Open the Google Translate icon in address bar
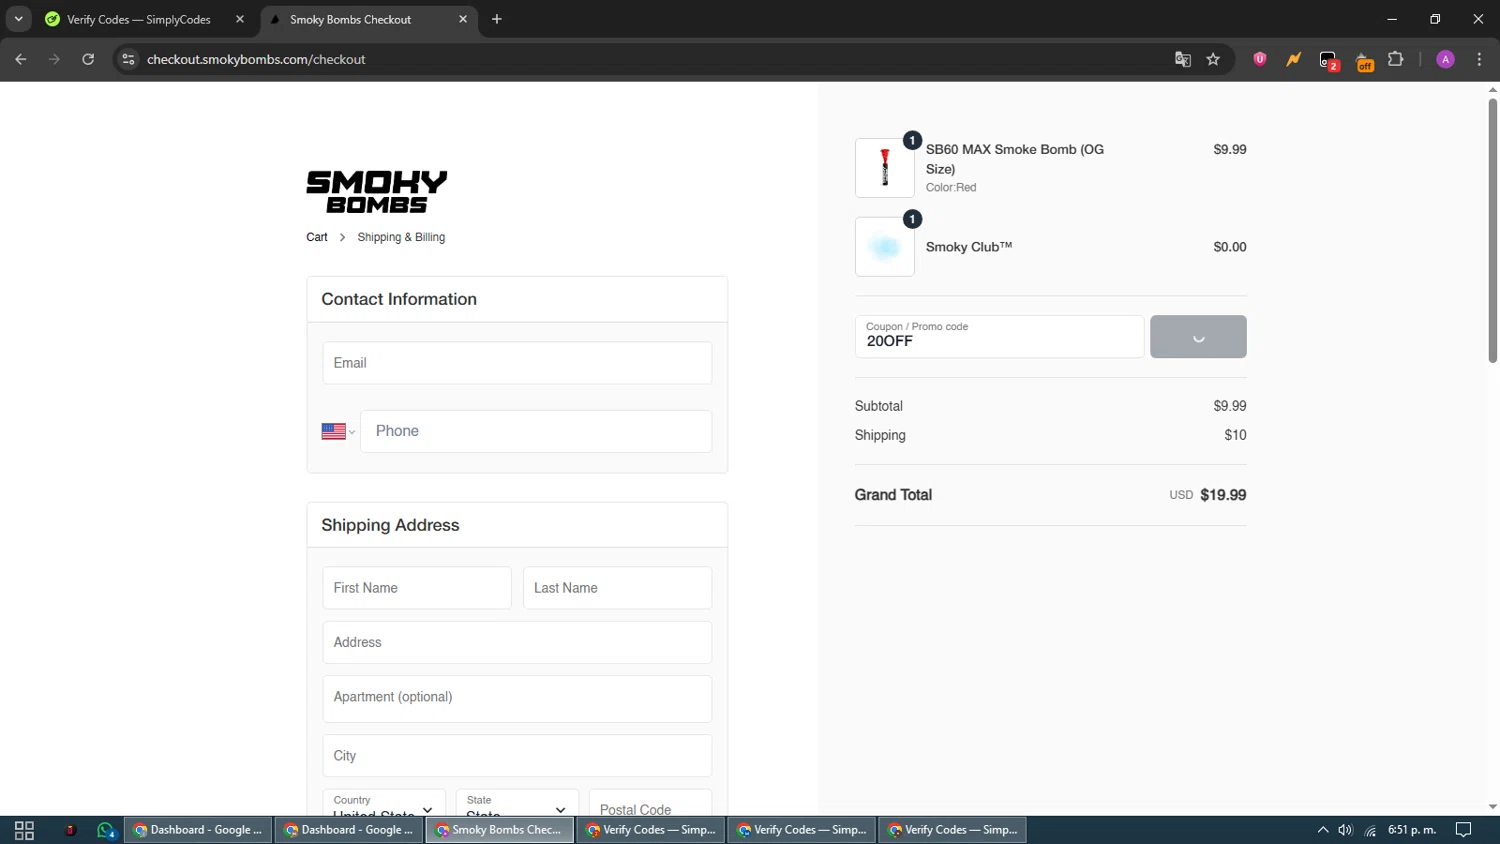The width and height of the screenshot is (1500, 844). [1183, 59]
